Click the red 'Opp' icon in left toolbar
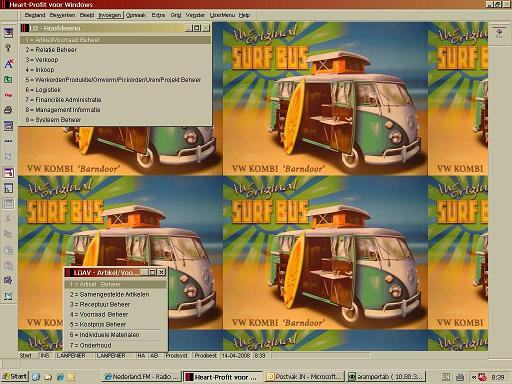512x384 pixels. coord(8,95)
